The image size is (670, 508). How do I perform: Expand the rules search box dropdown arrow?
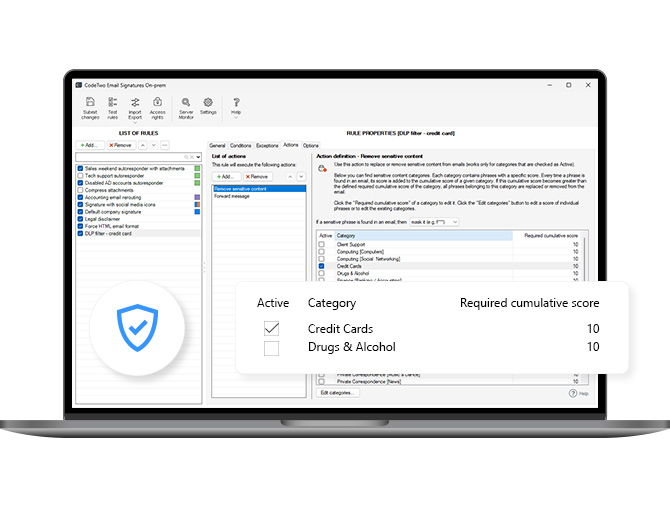198,157
